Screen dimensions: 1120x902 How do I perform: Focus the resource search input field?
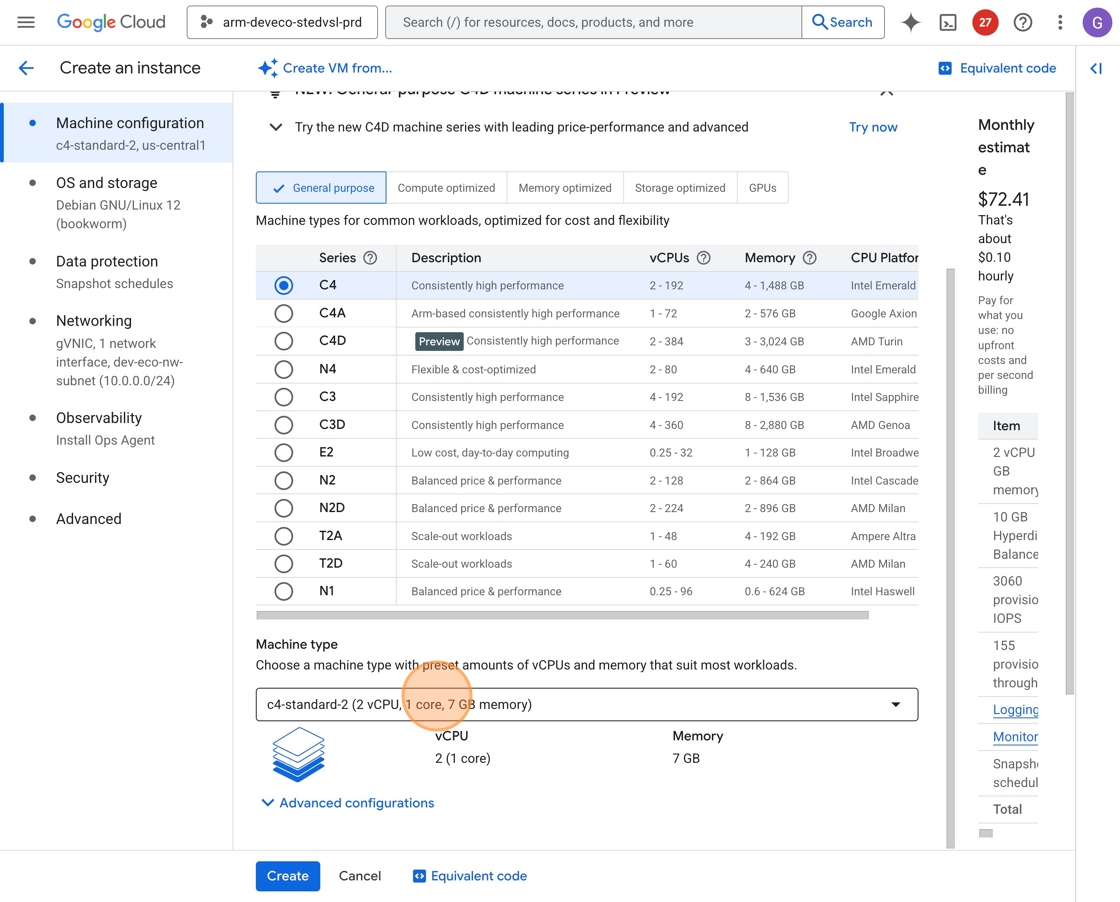point(594,22)
